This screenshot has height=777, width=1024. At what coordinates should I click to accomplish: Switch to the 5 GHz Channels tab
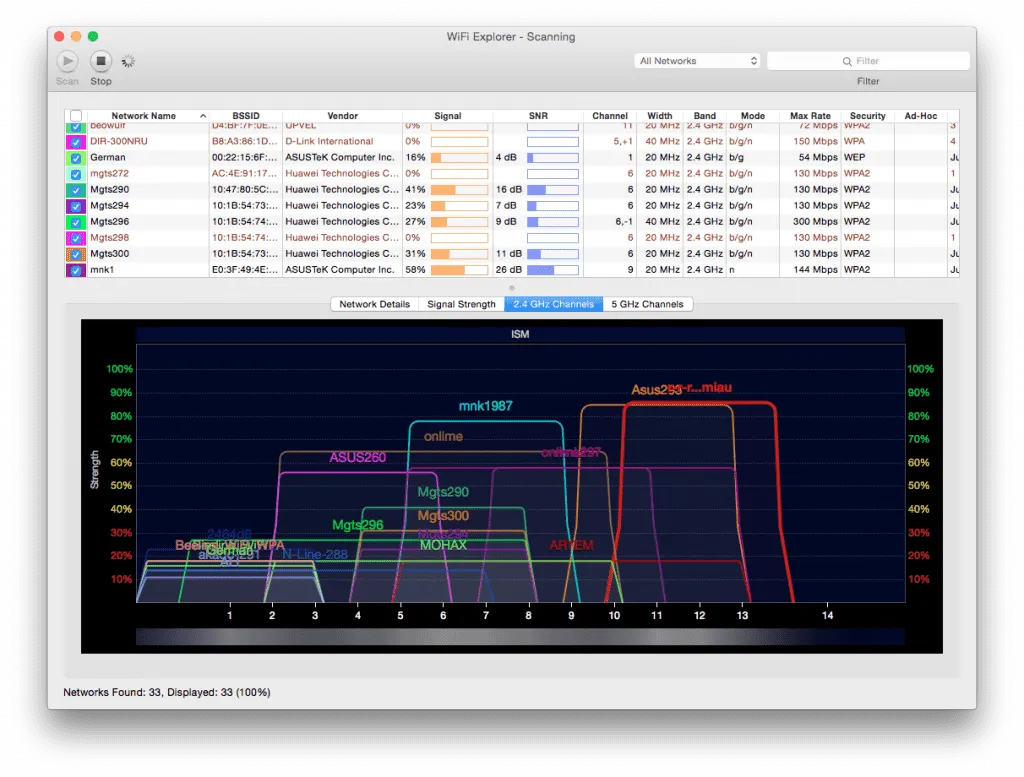[647, 304]
